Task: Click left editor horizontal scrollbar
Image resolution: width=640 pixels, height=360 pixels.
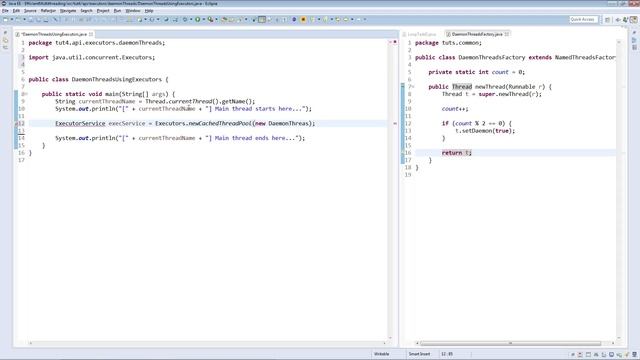Action: pos(207,343)
